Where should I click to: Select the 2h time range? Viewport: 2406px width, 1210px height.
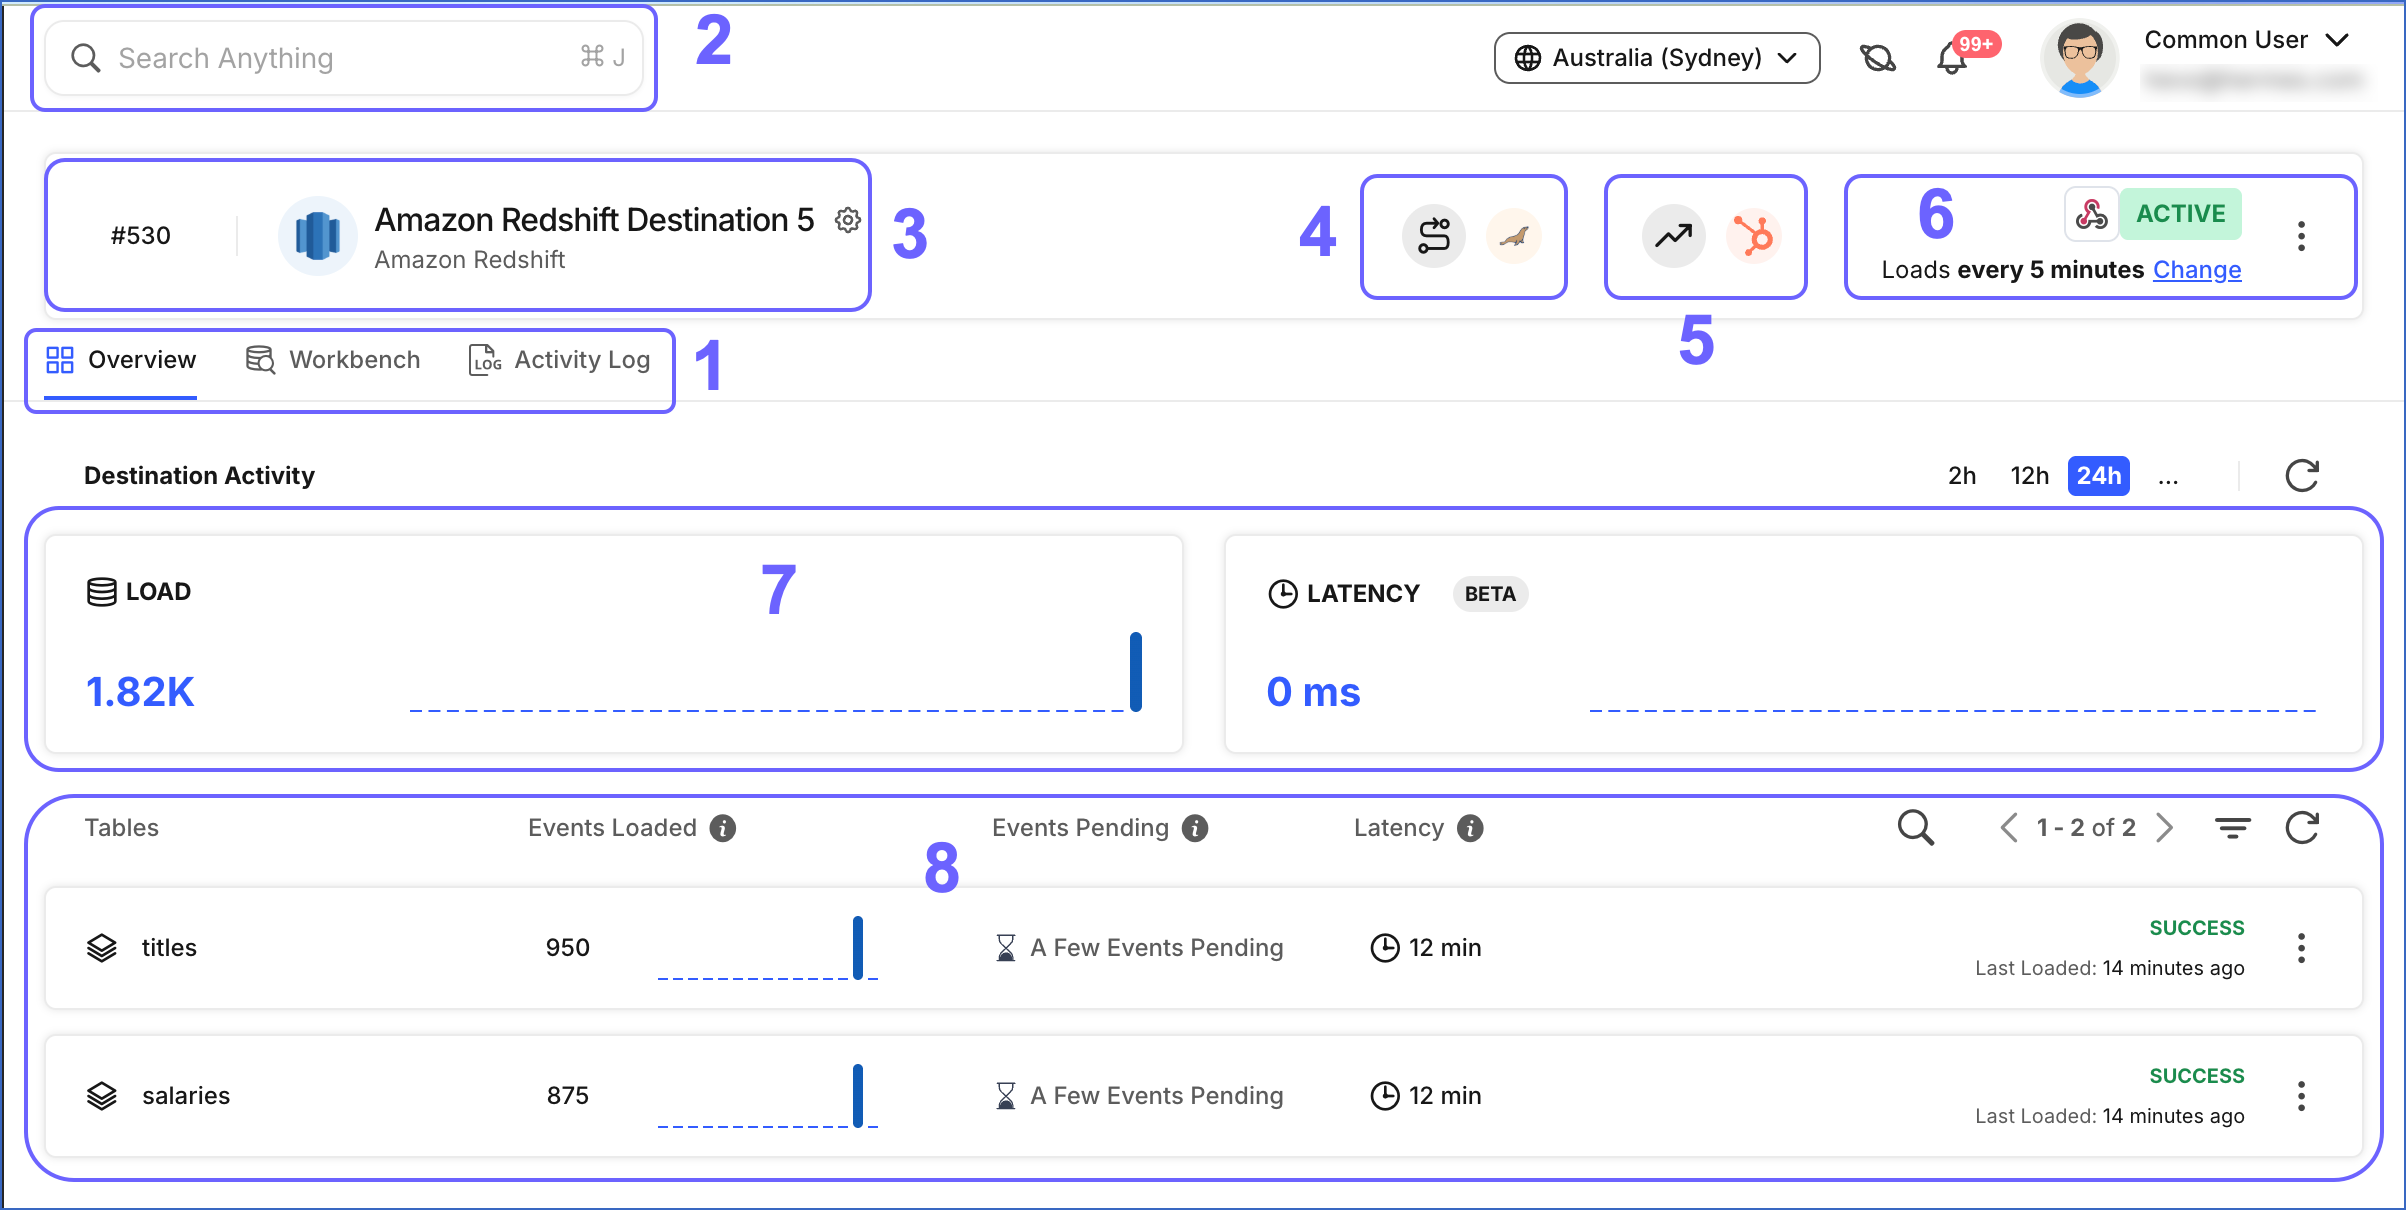point(1962,476)
